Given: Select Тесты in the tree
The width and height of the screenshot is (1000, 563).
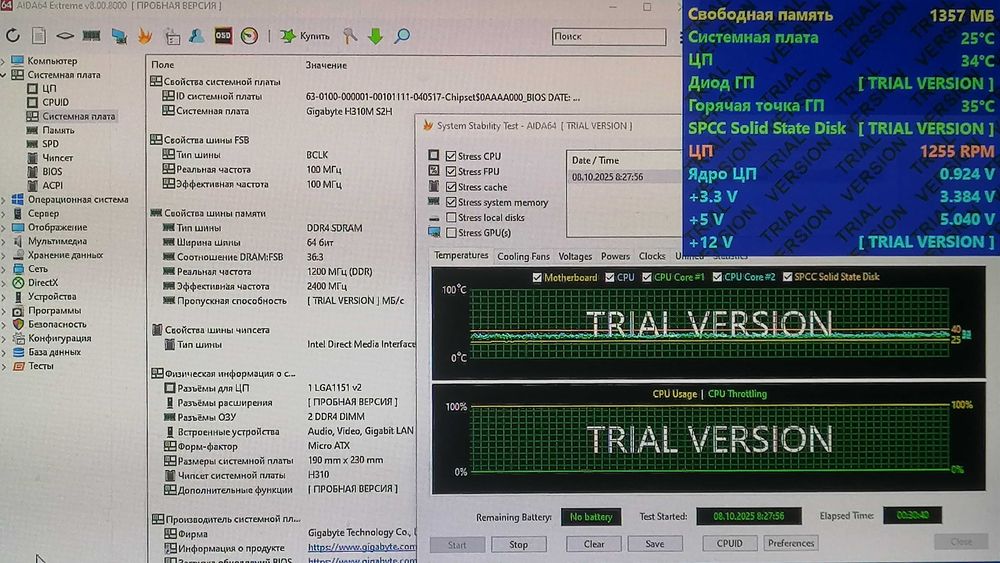Looking at the screenshot, I should point(41,366).
